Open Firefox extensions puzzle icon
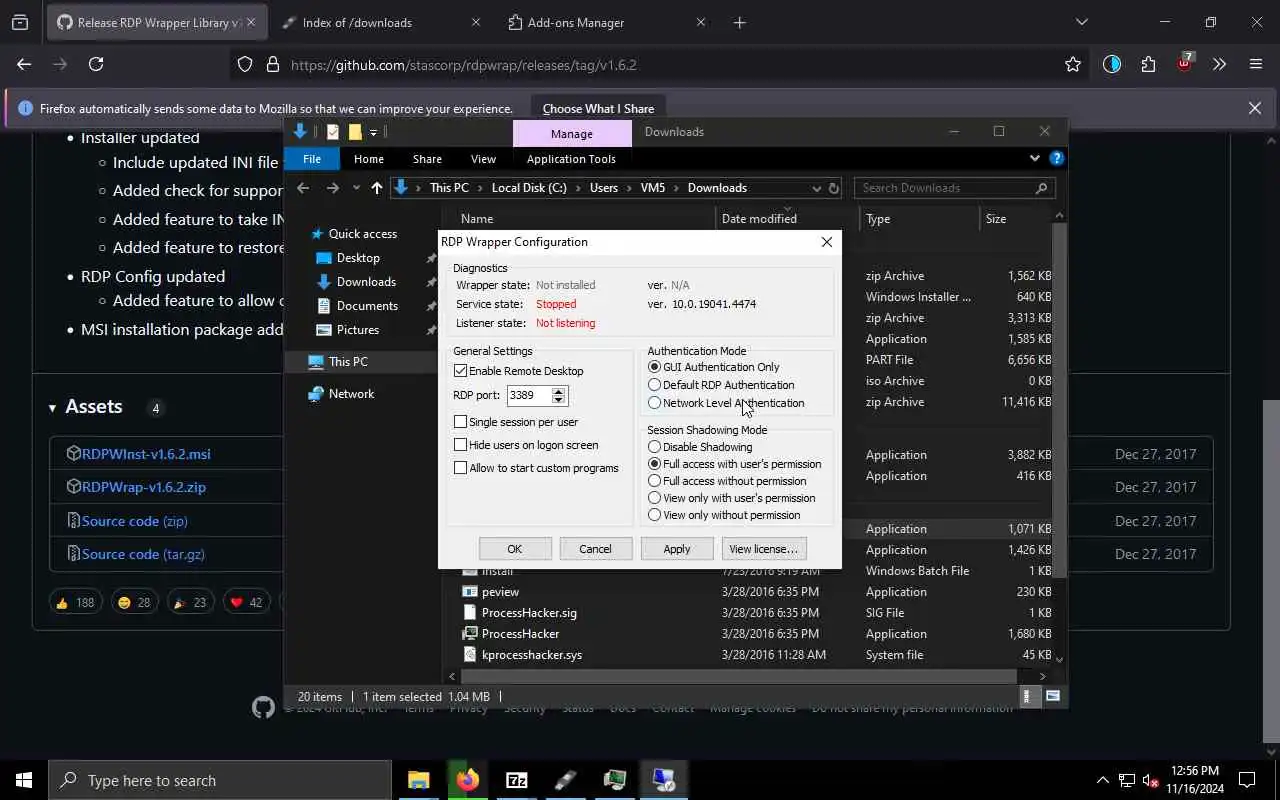This screenshot has width=1280, height=800. [1148, 64]
